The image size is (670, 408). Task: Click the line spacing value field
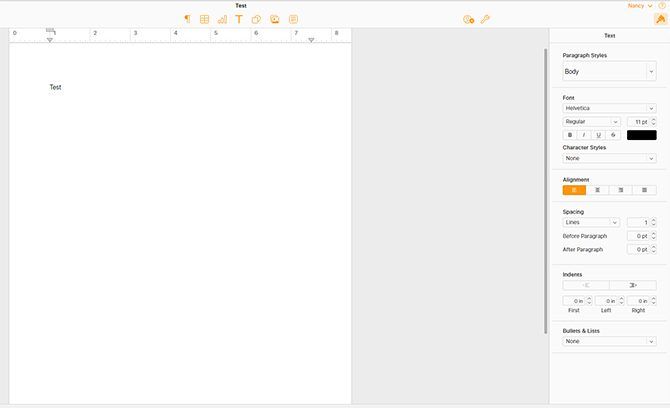638,222
